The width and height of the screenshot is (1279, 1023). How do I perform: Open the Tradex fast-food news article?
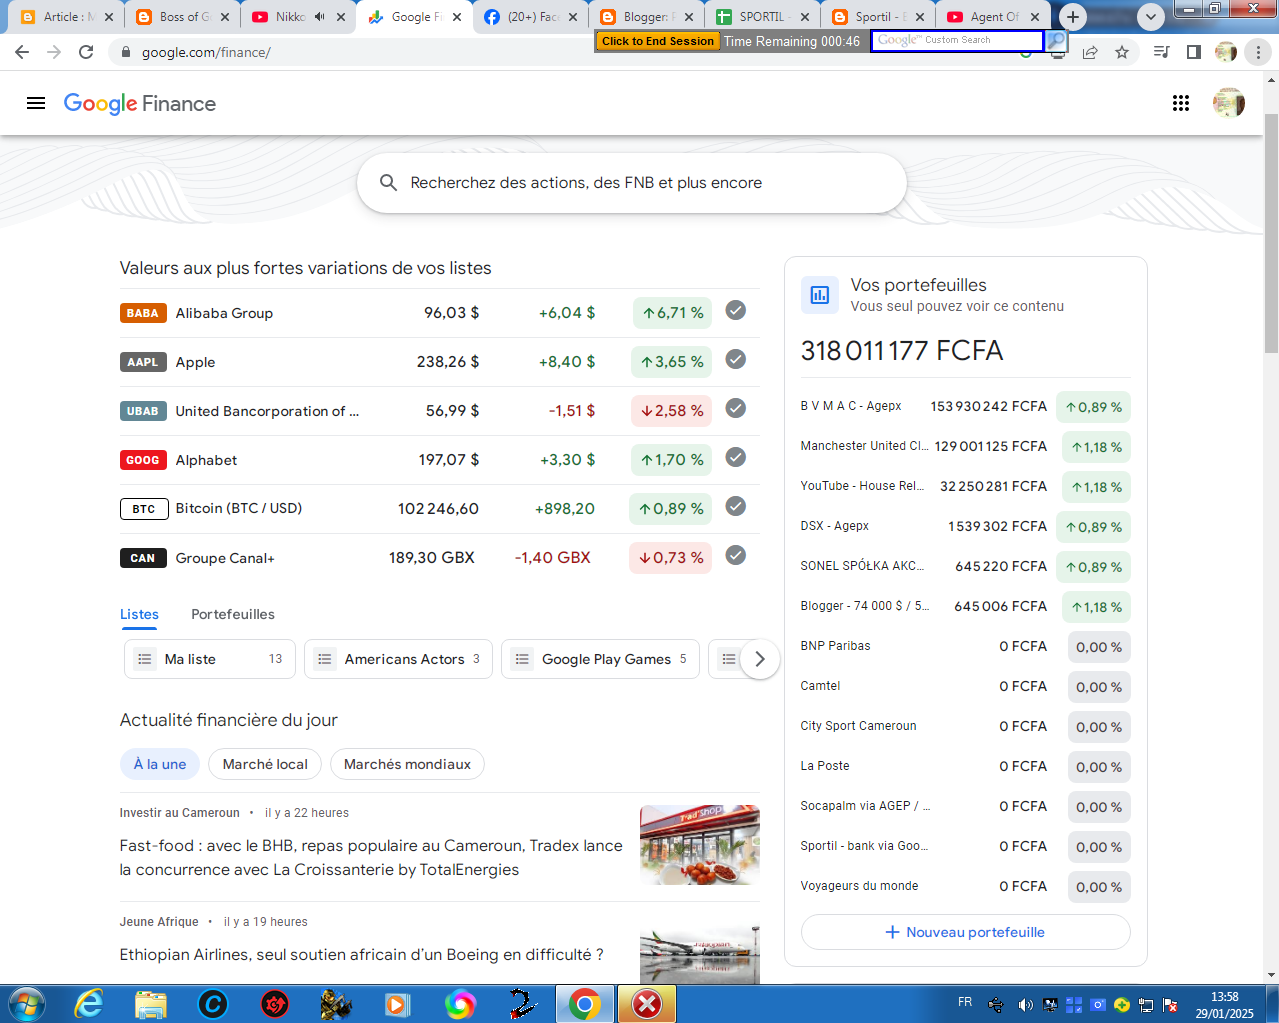[x=371, y=858]
